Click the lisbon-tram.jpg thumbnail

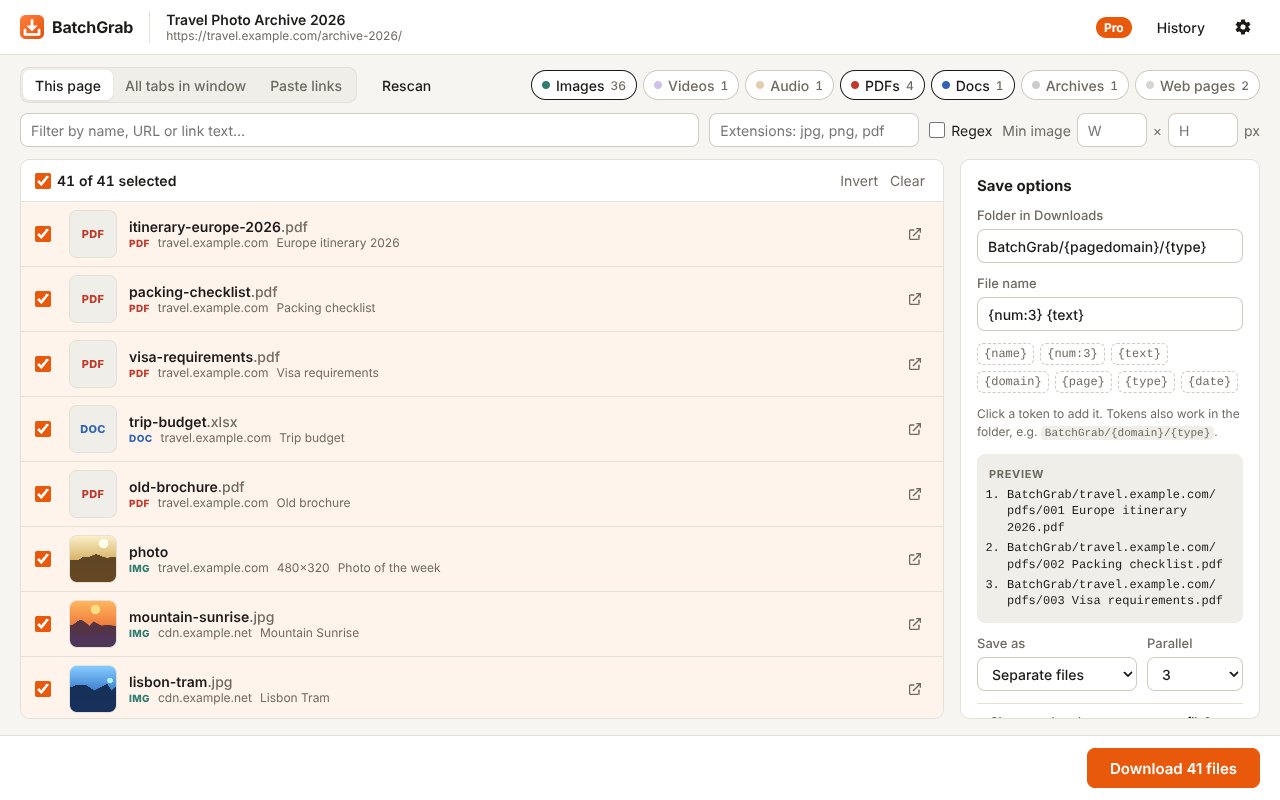[93, 689]
